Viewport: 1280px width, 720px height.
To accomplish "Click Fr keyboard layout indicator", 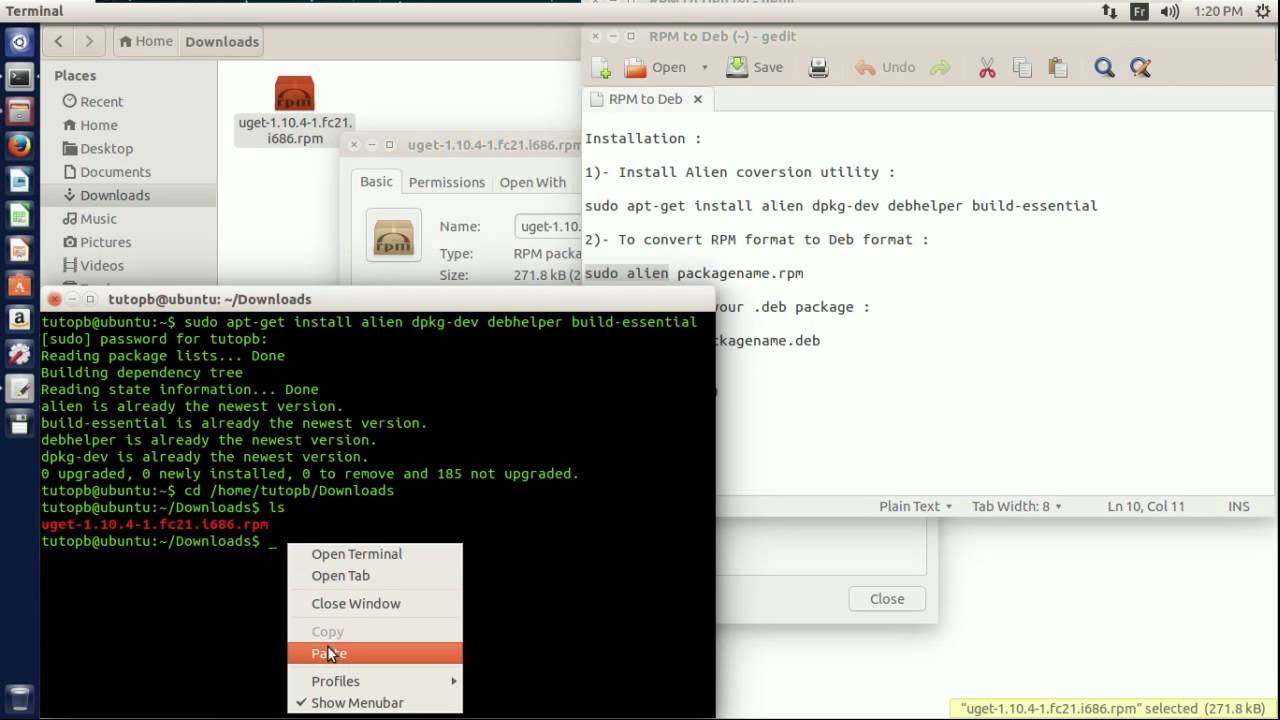I will [1139, 11].
